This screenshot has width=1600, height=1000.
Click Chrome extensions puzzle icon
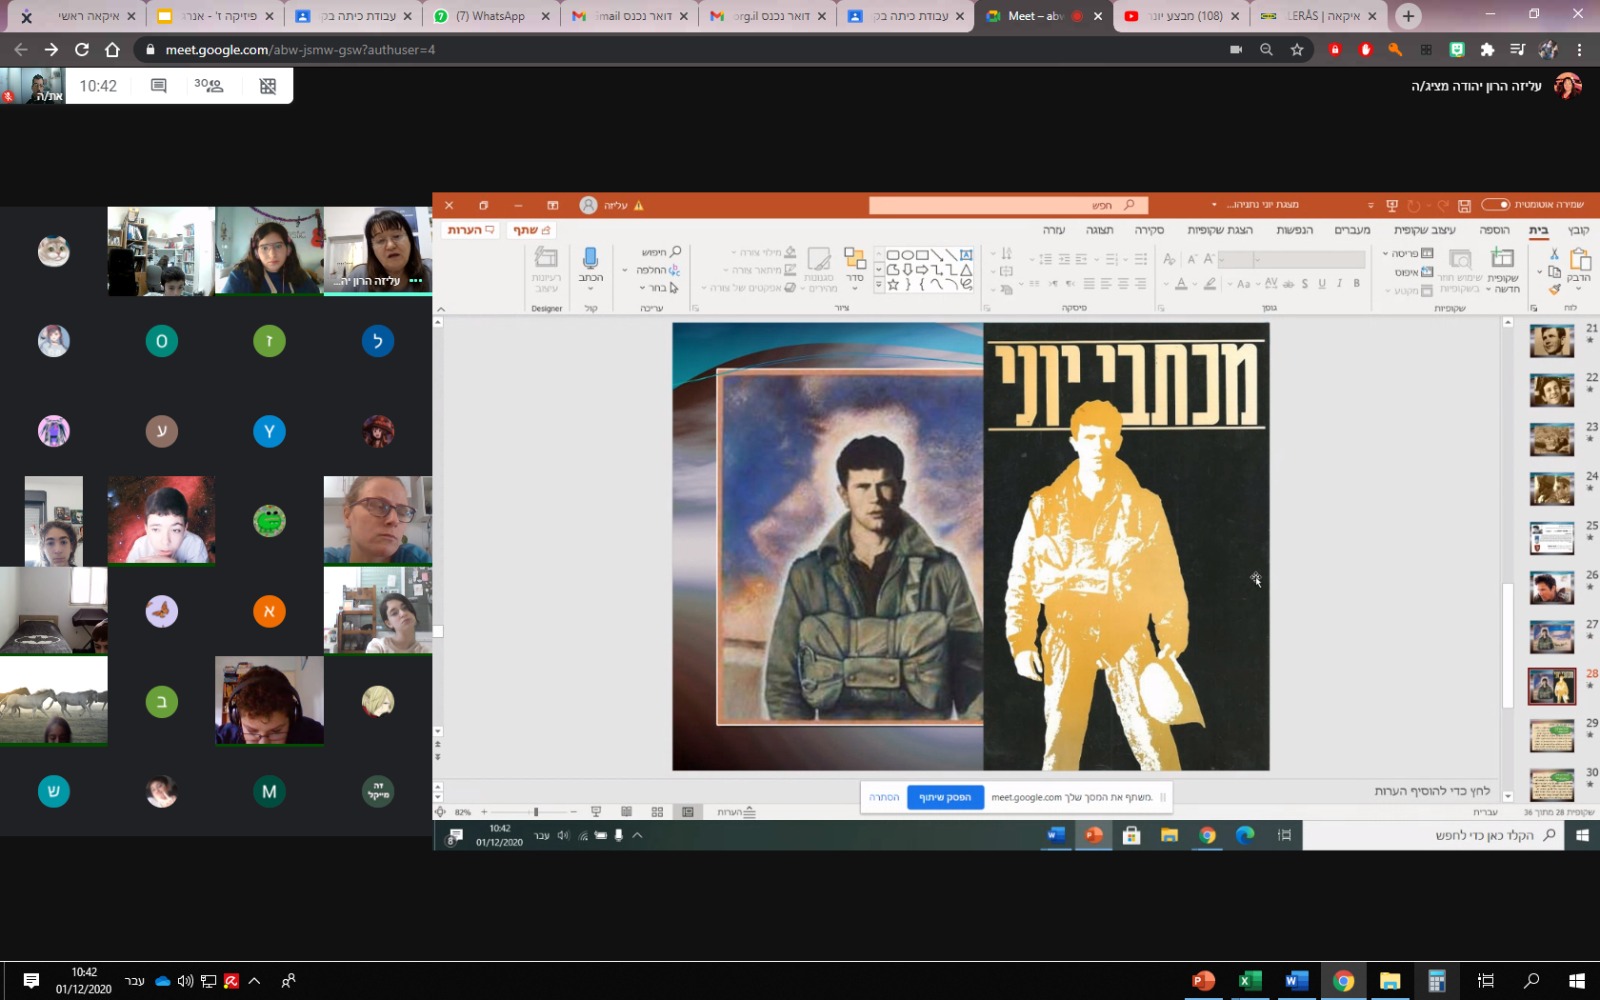1487,49
